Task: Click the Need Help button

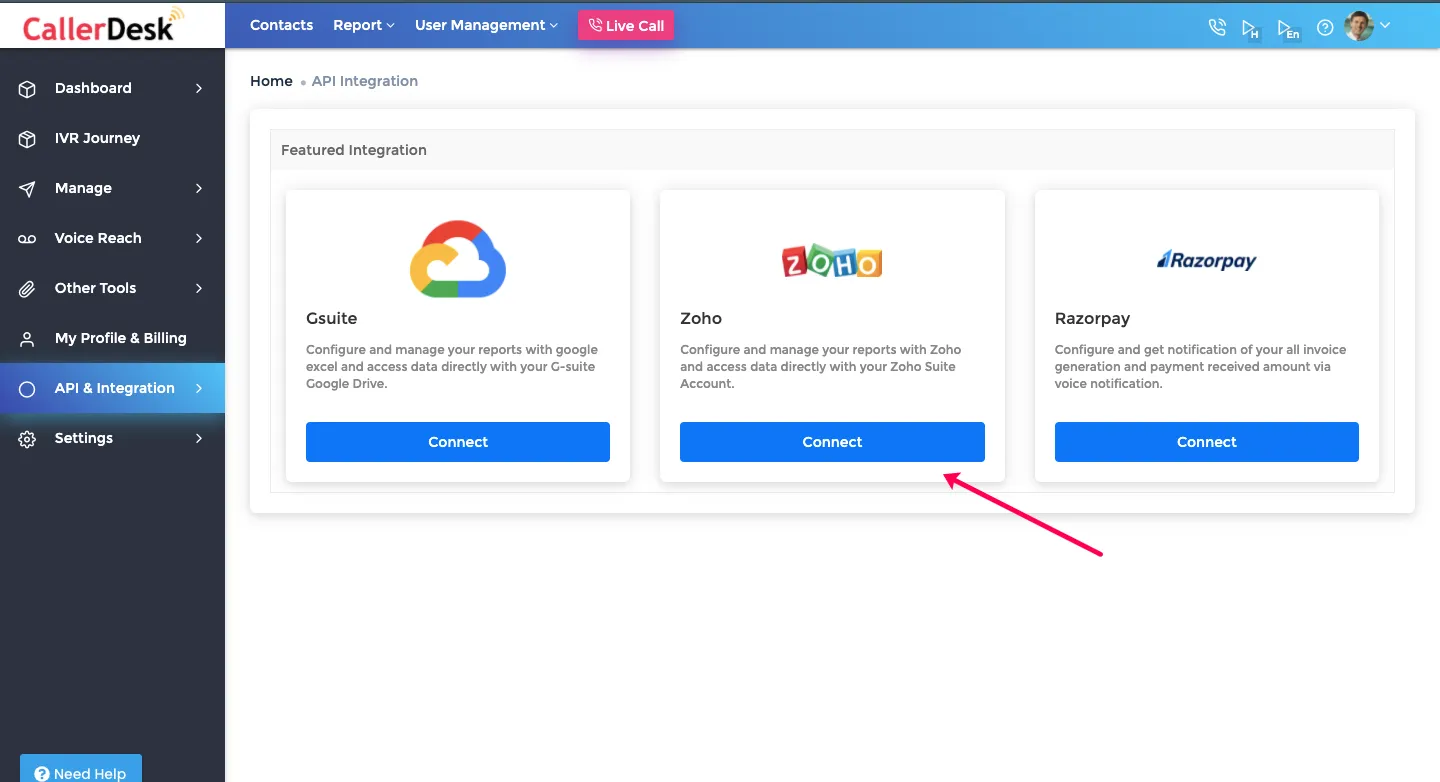Action: point(81,769)
